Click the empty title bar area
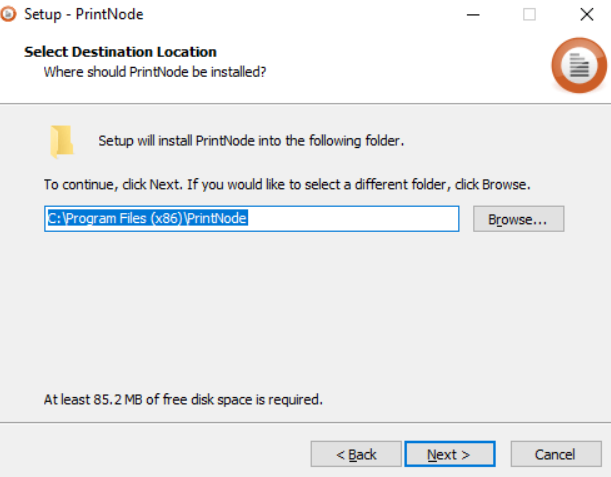Screen dimensions: 611x477 click(300, 15)
